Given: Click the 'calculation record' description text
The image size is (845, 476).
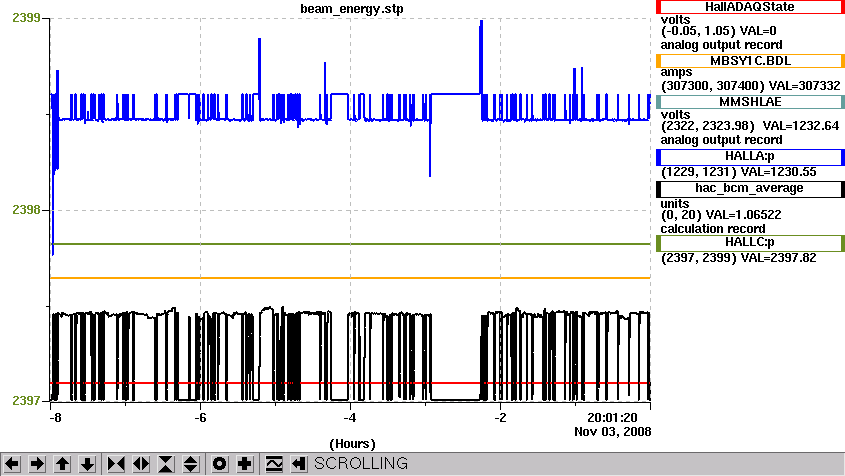Looking at the screenshot, I should [x=713, y=229].
